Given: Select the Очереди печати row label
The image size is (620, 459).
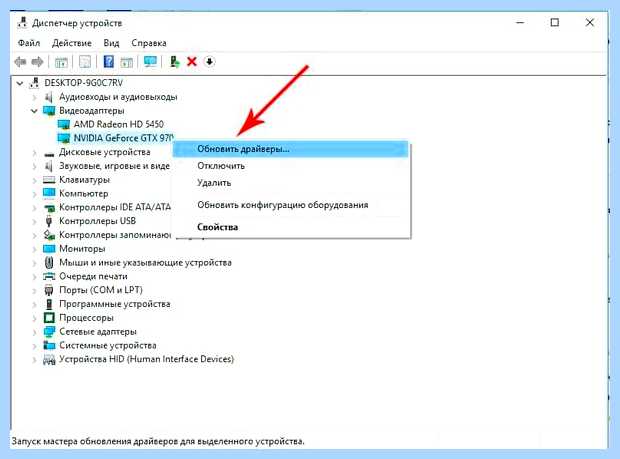Looking at the screenshot, I should (x=93, y=276).
